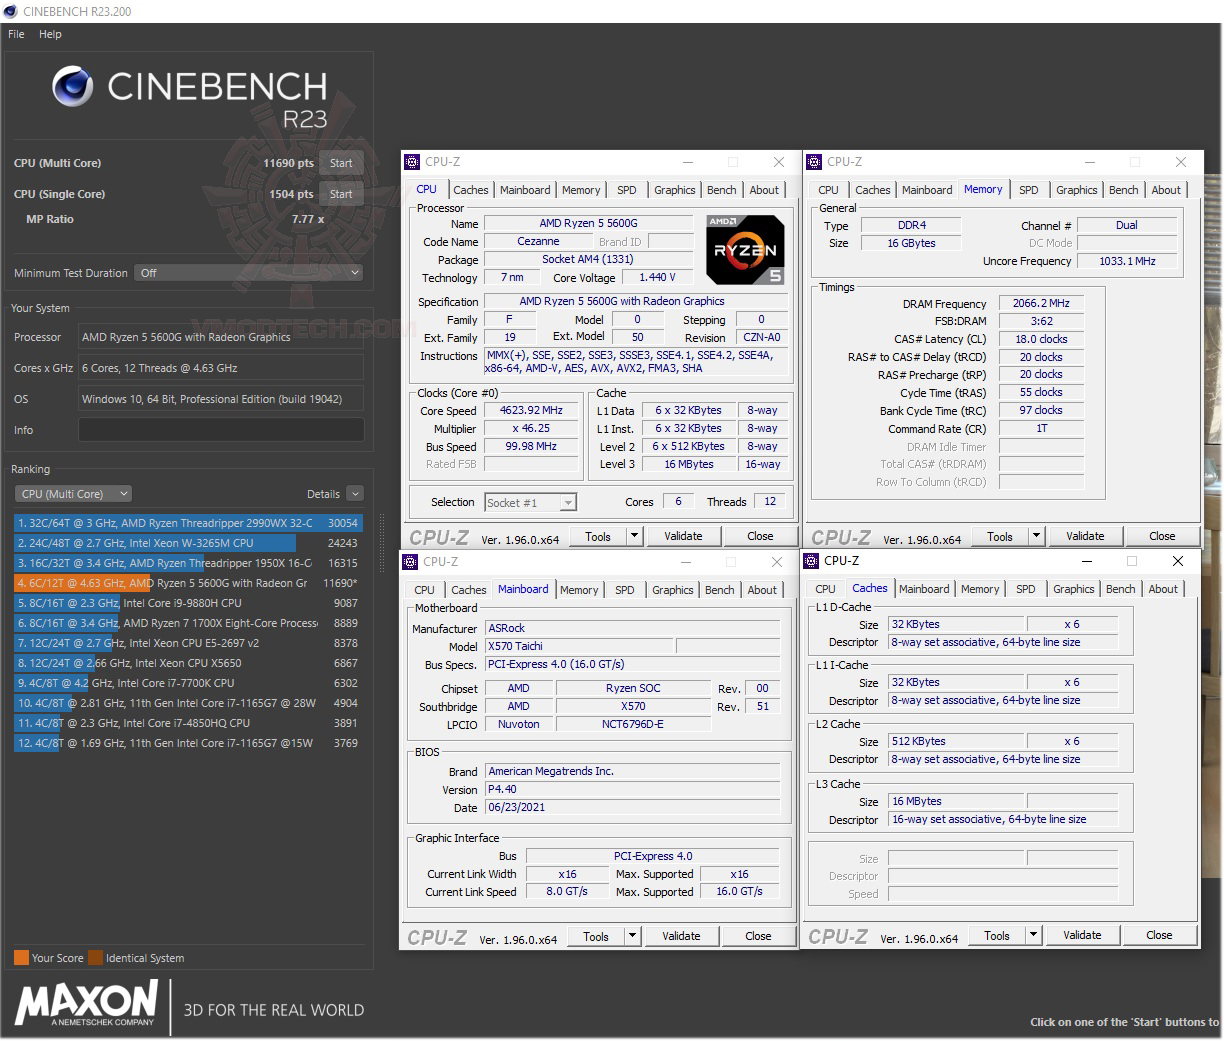This screenshot has height=1041, width=1224.
Task: Click the L3 Cache size 16 MBytes
Action: tap(956, 801)
